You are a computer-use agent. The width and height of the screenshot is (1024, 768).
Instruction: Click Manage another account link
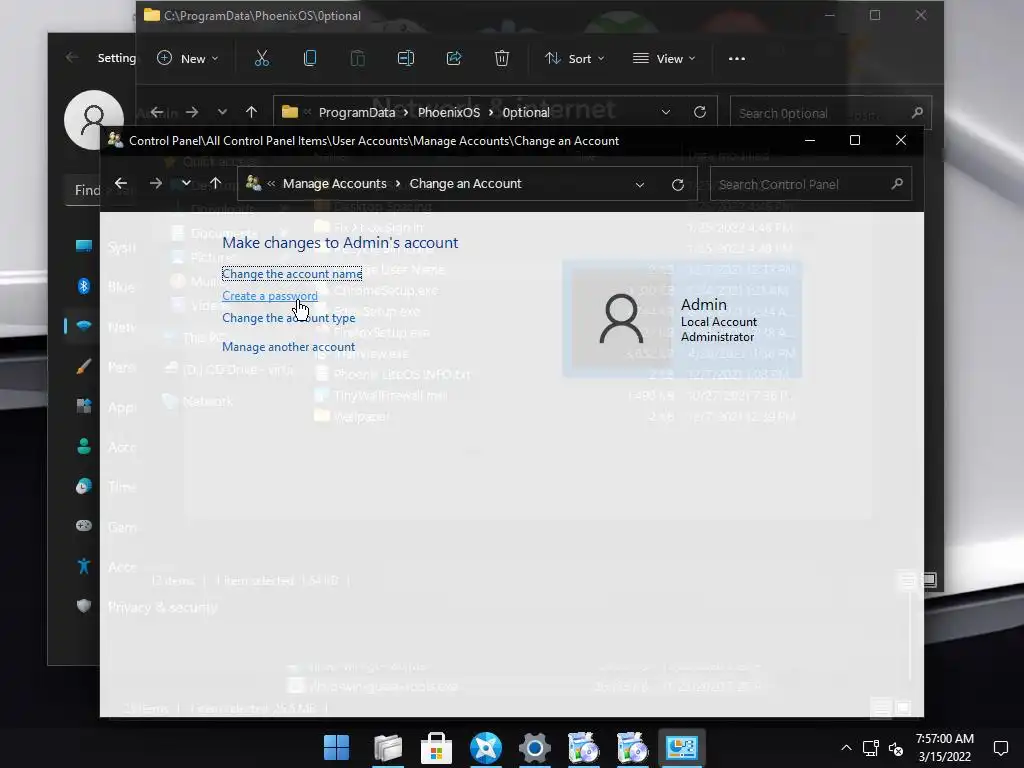(289, 347)
